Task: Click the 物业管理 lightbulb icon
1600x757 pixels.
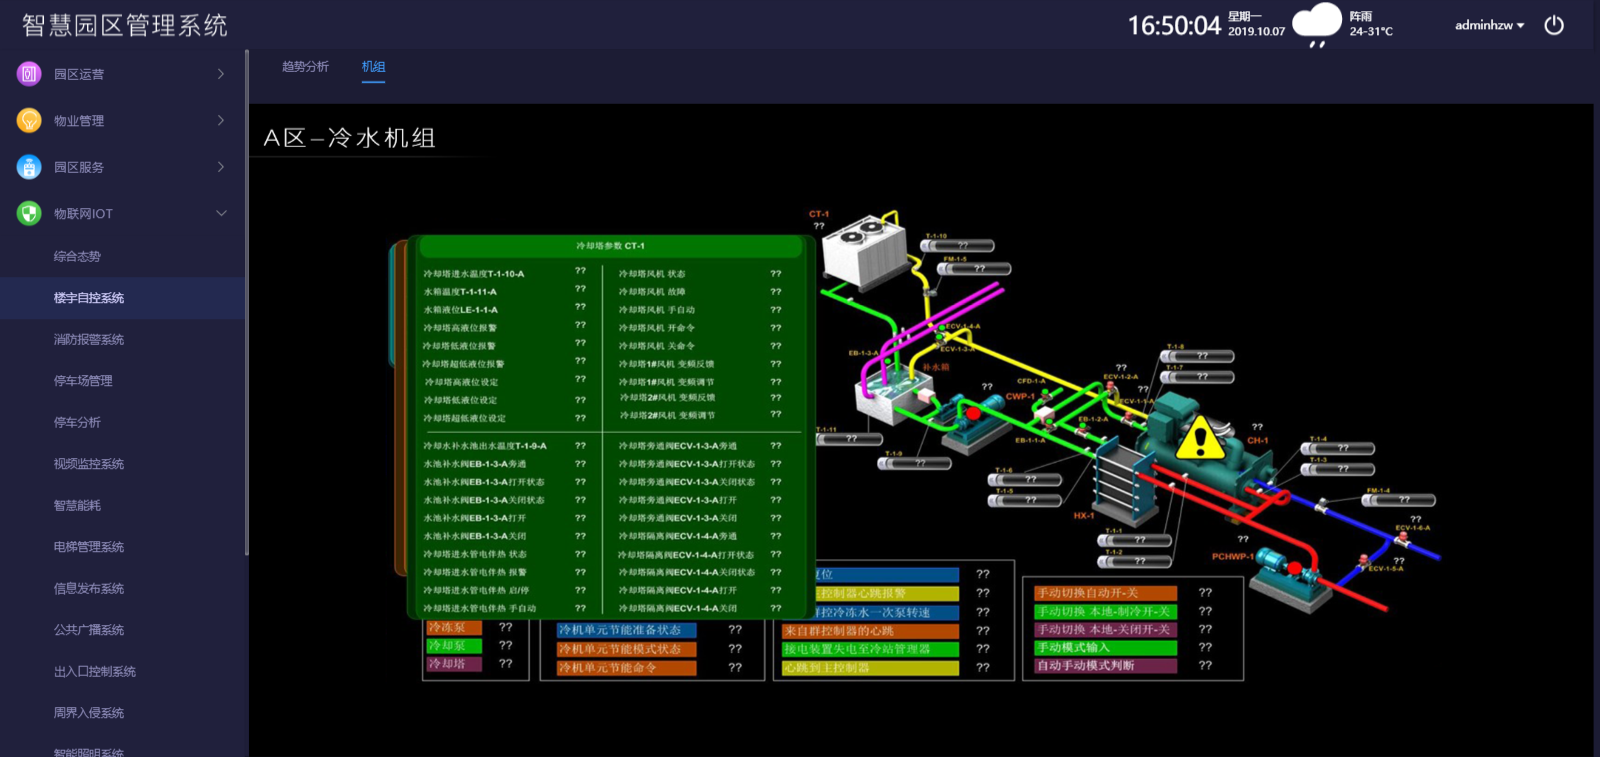Action: coord(29,120)
